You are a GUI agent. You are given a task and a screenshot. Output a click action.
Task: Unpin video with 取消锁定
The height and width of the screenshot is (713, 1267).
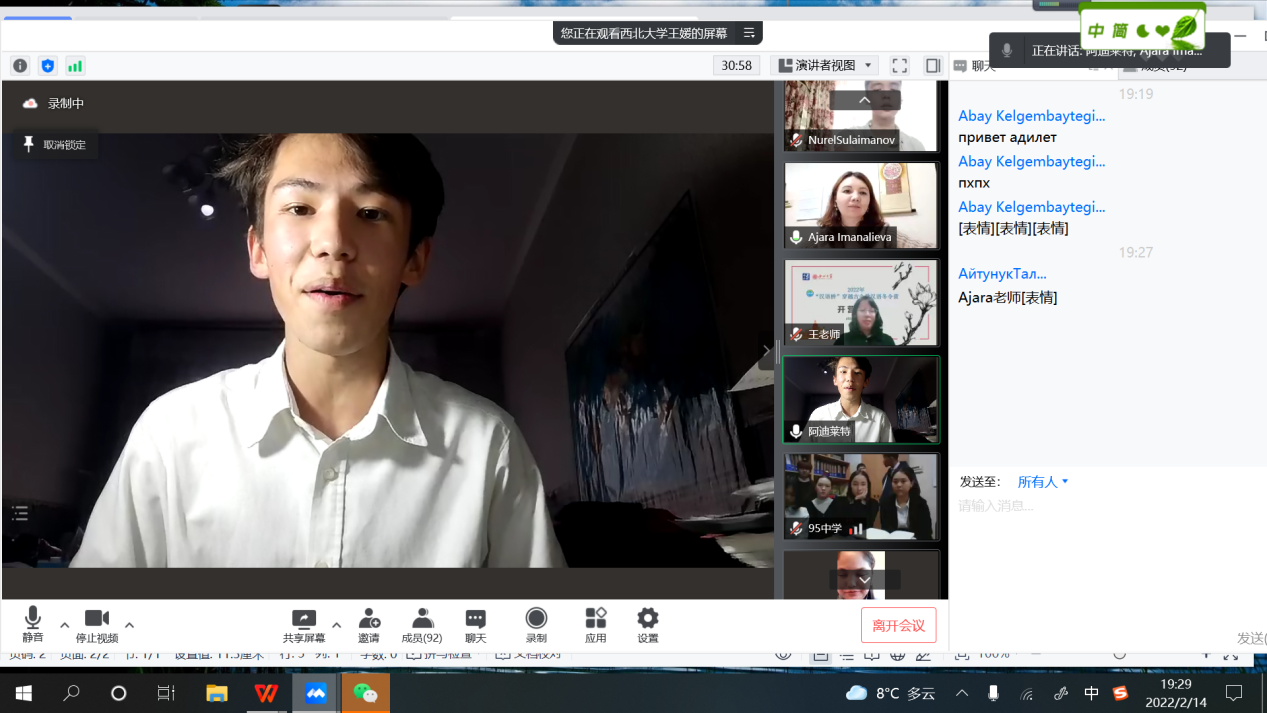point(55,145)
